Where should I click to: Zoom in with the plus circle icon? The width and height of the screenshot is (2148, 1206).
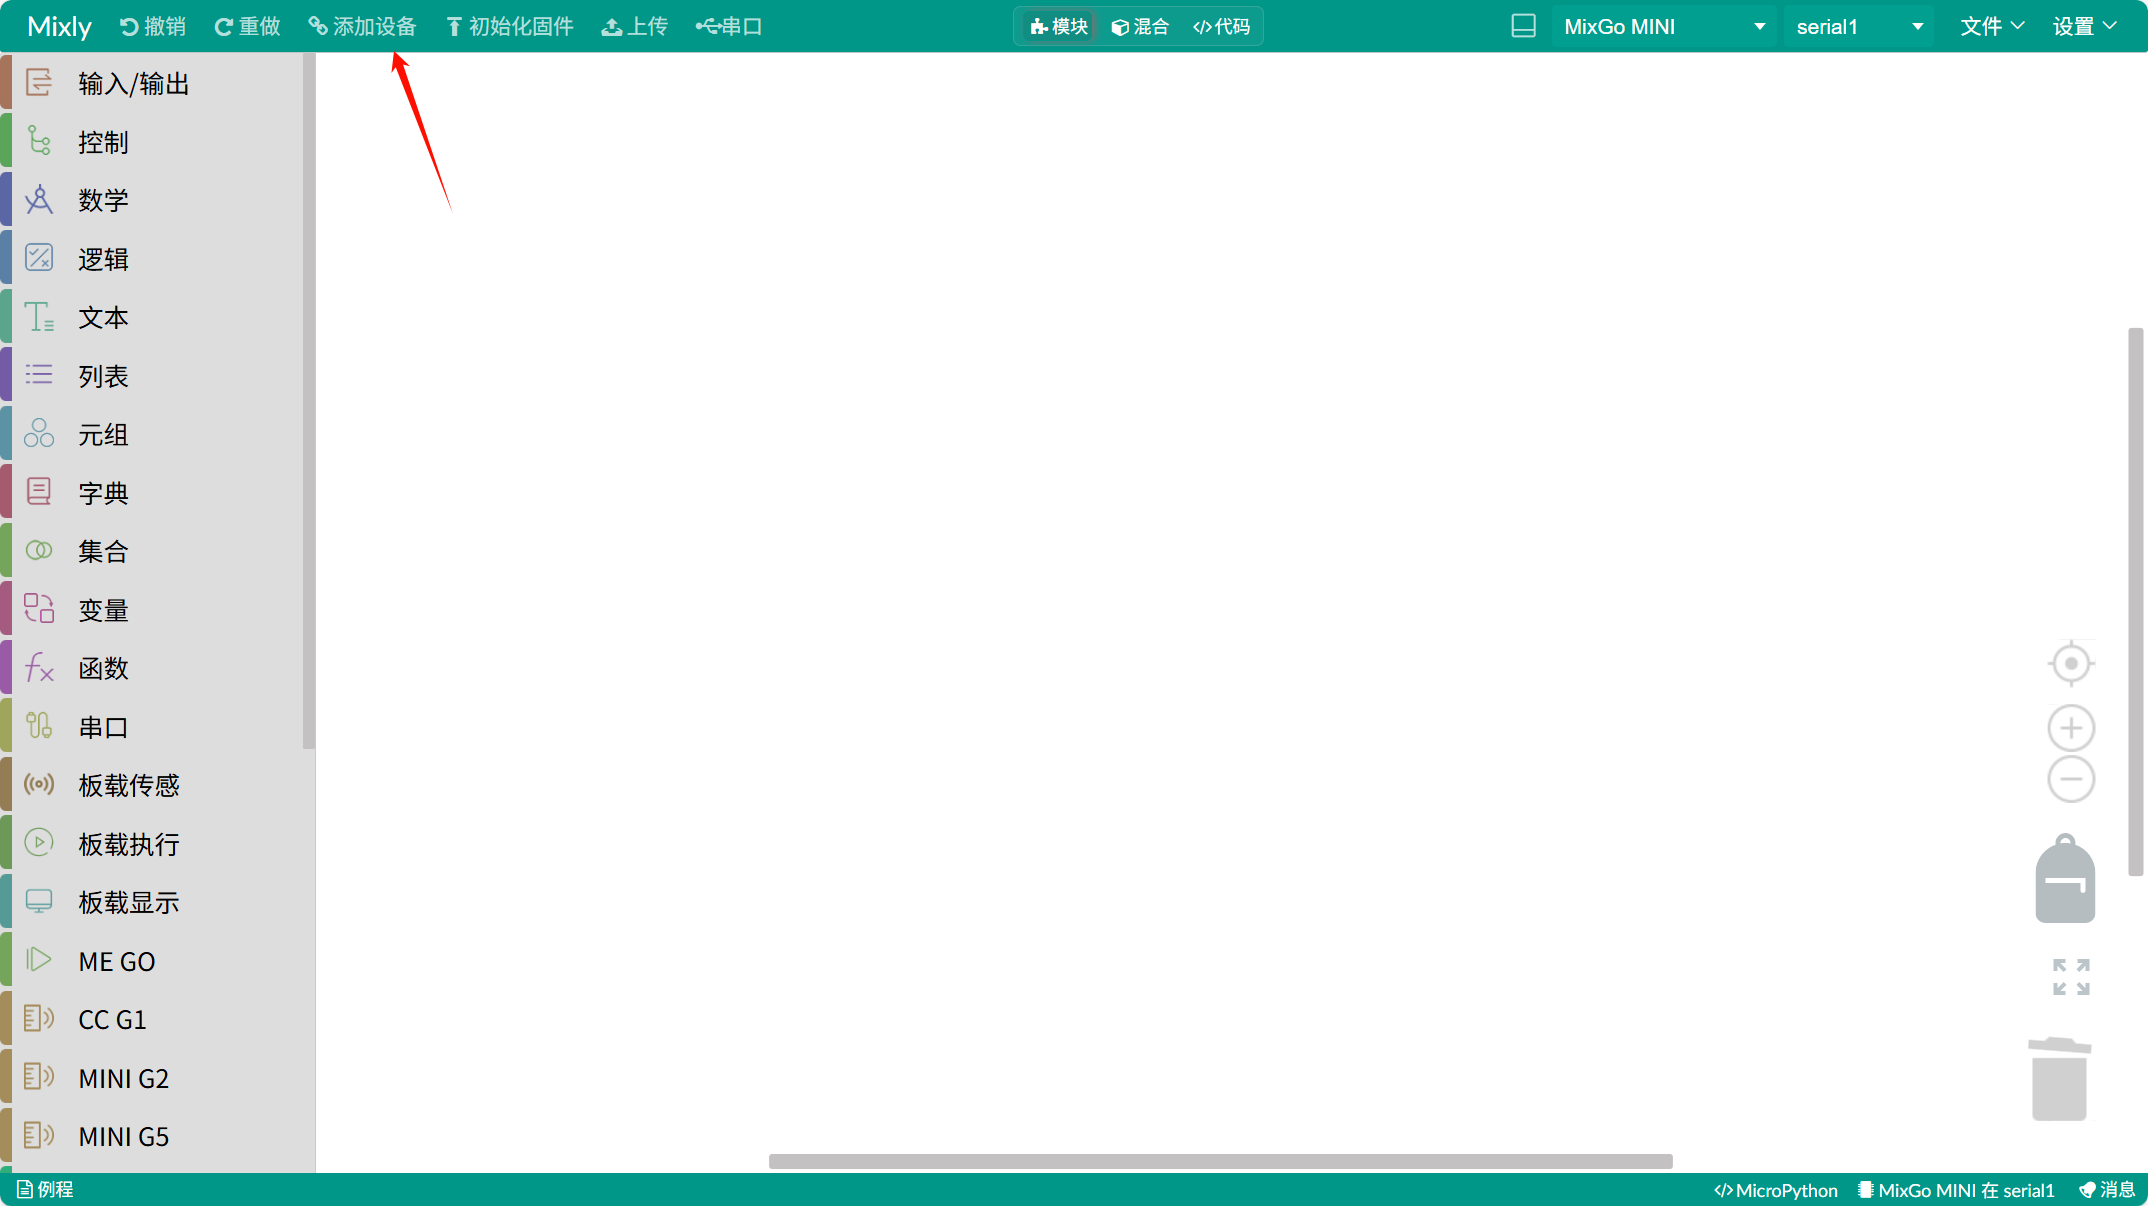click(x=2071, y=728)
